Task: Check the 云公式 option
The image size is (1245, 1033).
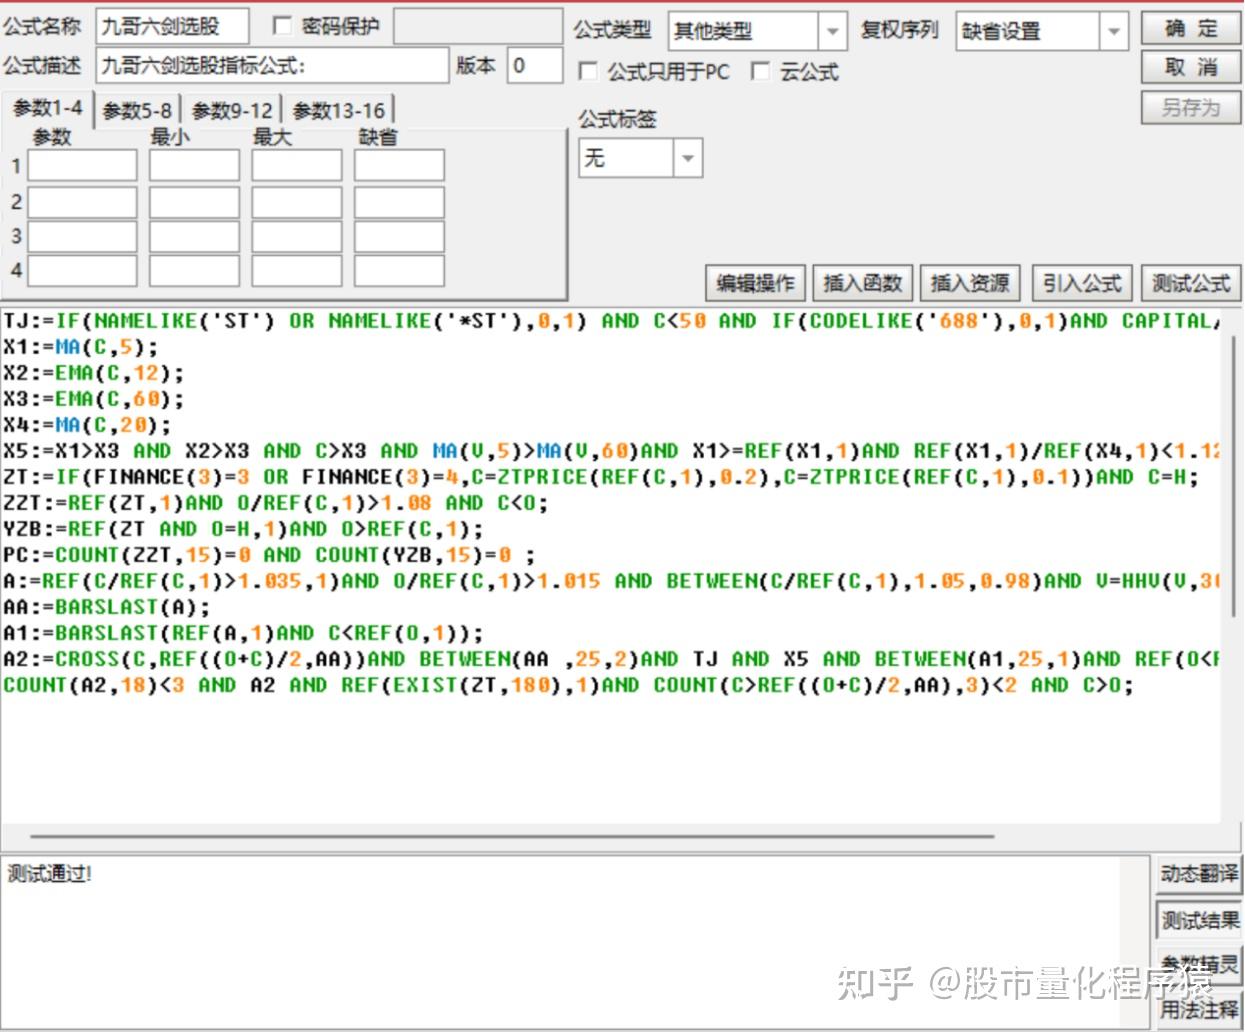Action: 761,71
